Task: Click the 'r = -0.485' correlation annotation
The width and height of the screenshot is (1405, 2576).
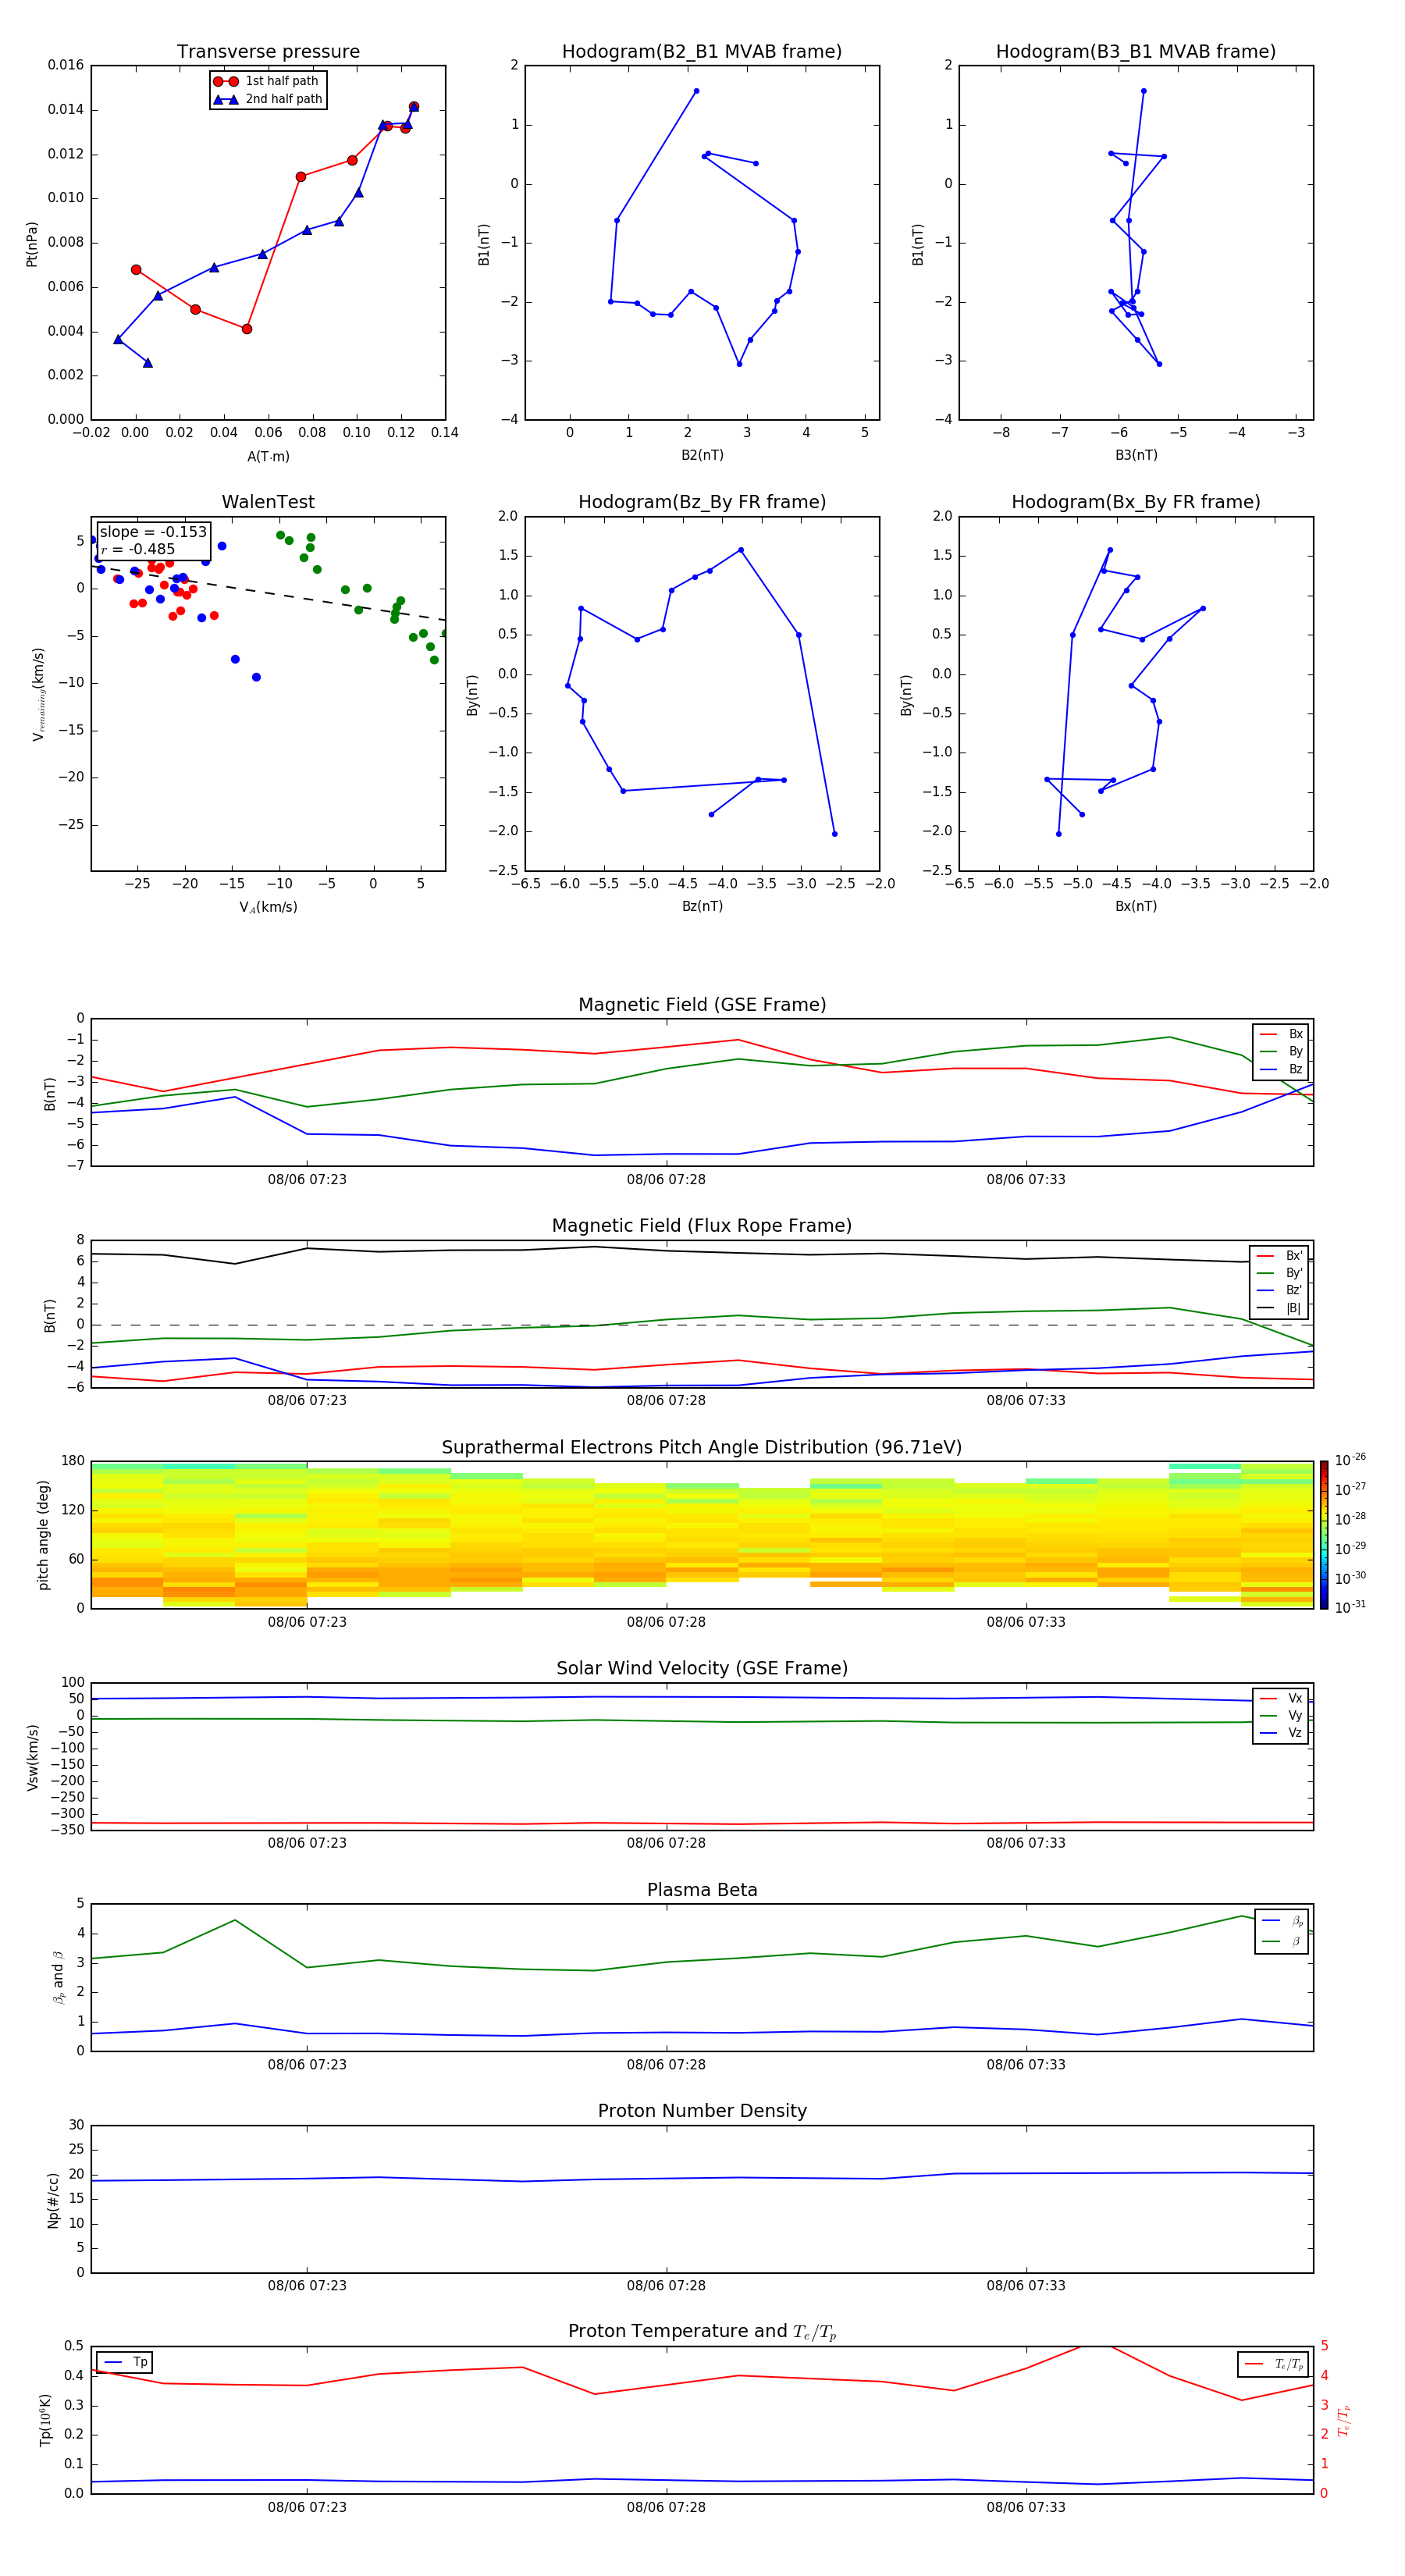Action: point(138,549)
